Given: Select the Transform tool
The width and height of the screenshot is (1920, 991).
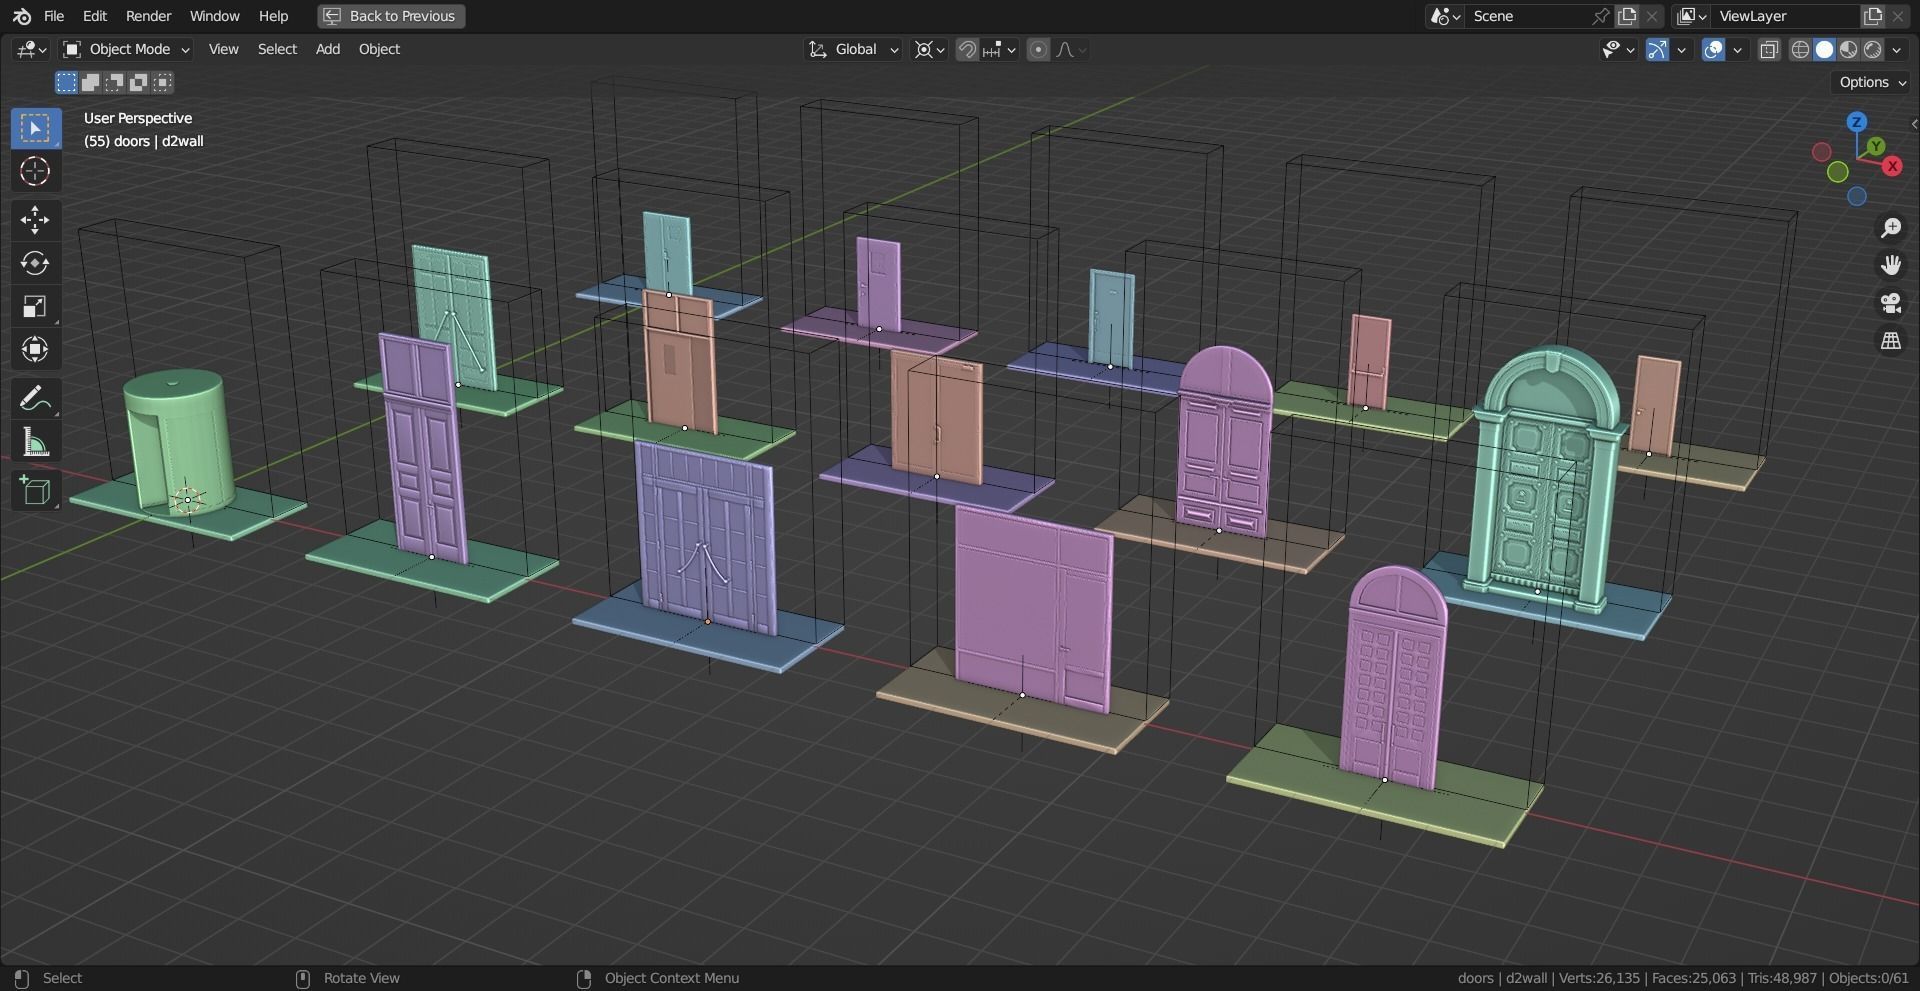Looking at the screenshot, I should click(x=35, y=349).
